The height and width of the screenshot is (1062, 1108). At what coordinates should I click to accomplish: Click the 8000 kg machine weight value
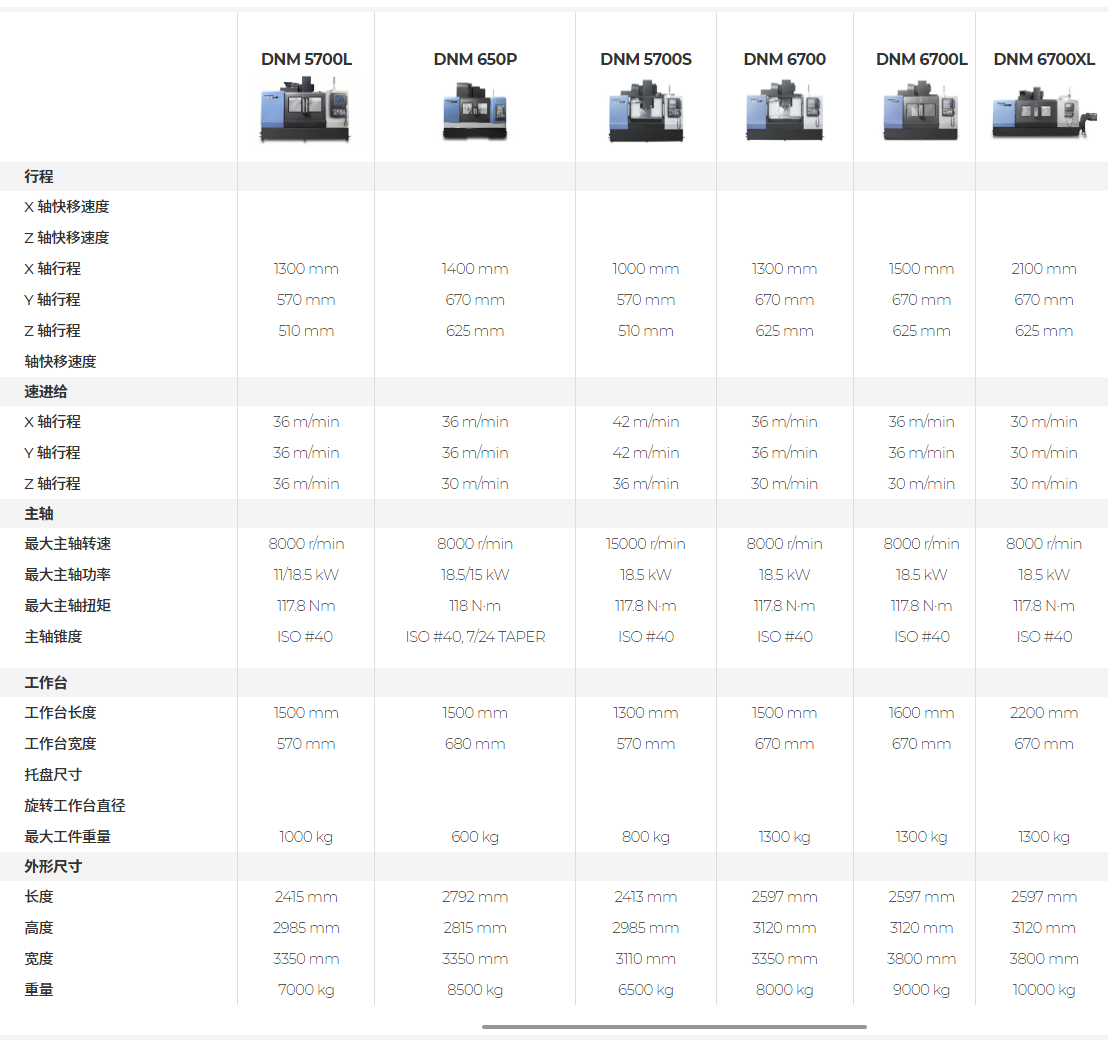(784, 991)
